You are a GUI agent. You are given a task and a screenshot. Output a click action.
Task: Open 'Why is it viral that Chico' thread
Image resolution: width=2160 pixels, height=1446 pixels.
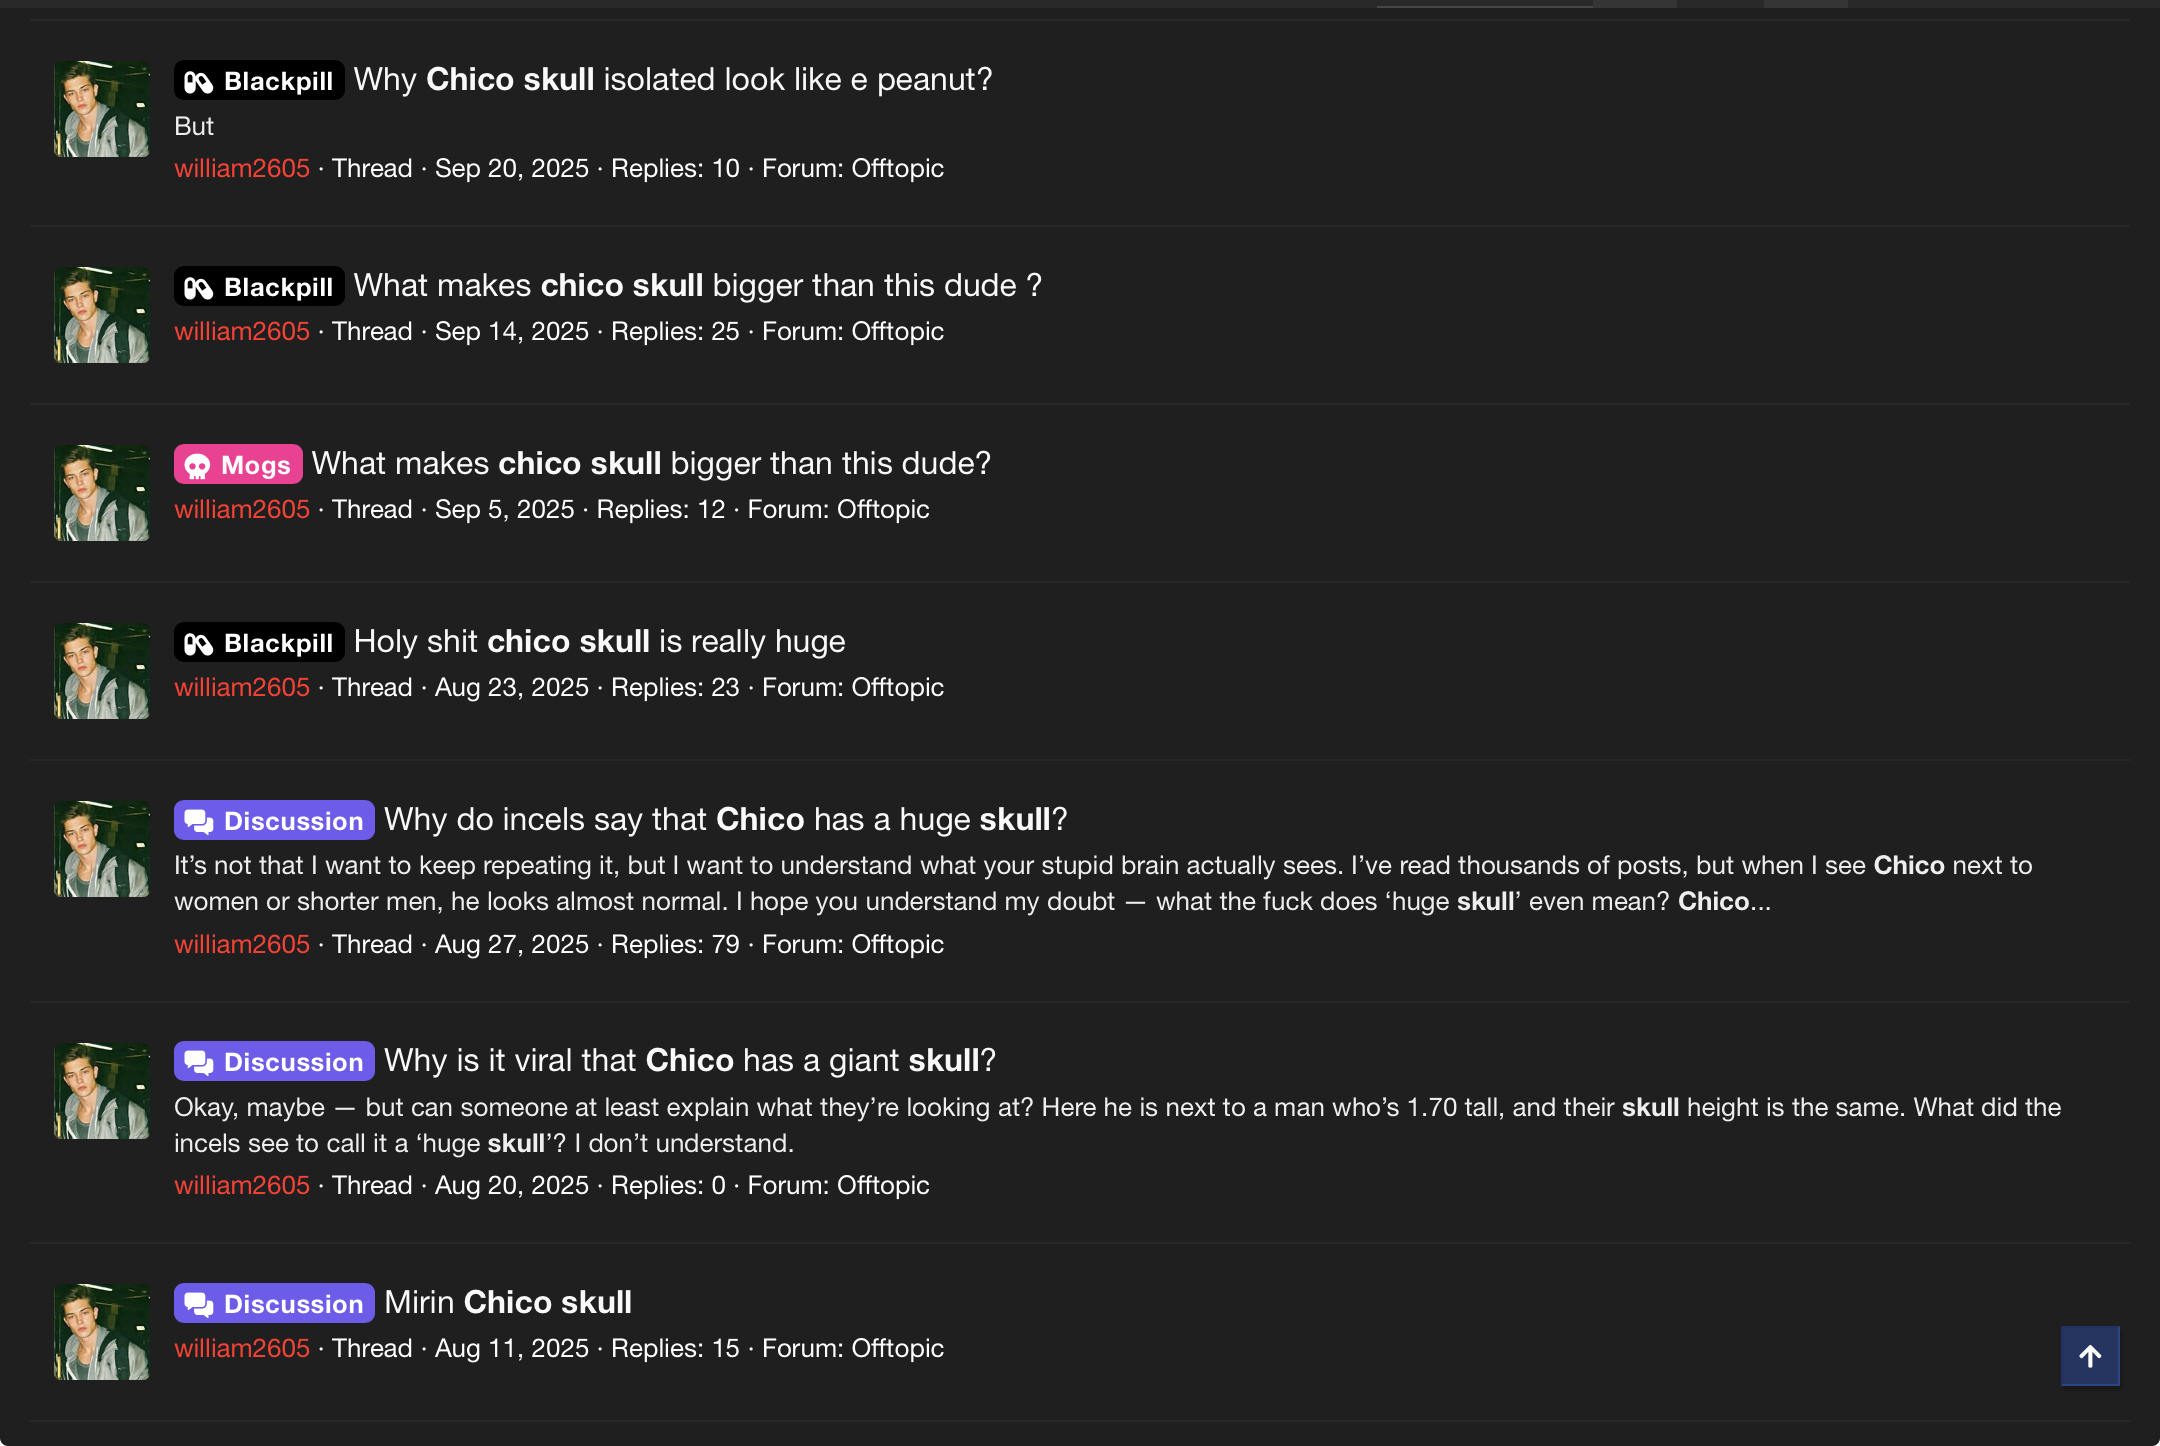[x=690, y=1061]
